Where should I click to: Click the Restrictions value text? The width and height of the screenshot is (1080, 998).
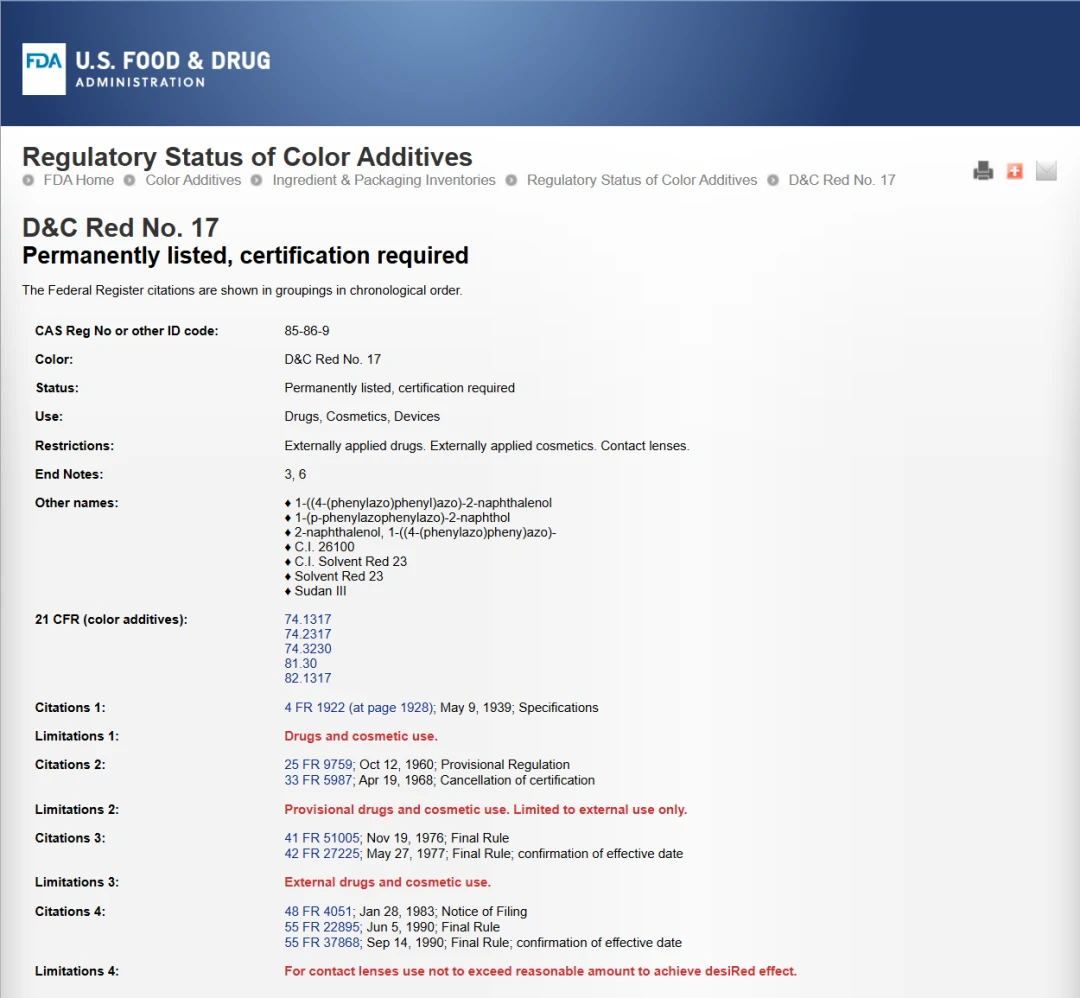(487, 446)
